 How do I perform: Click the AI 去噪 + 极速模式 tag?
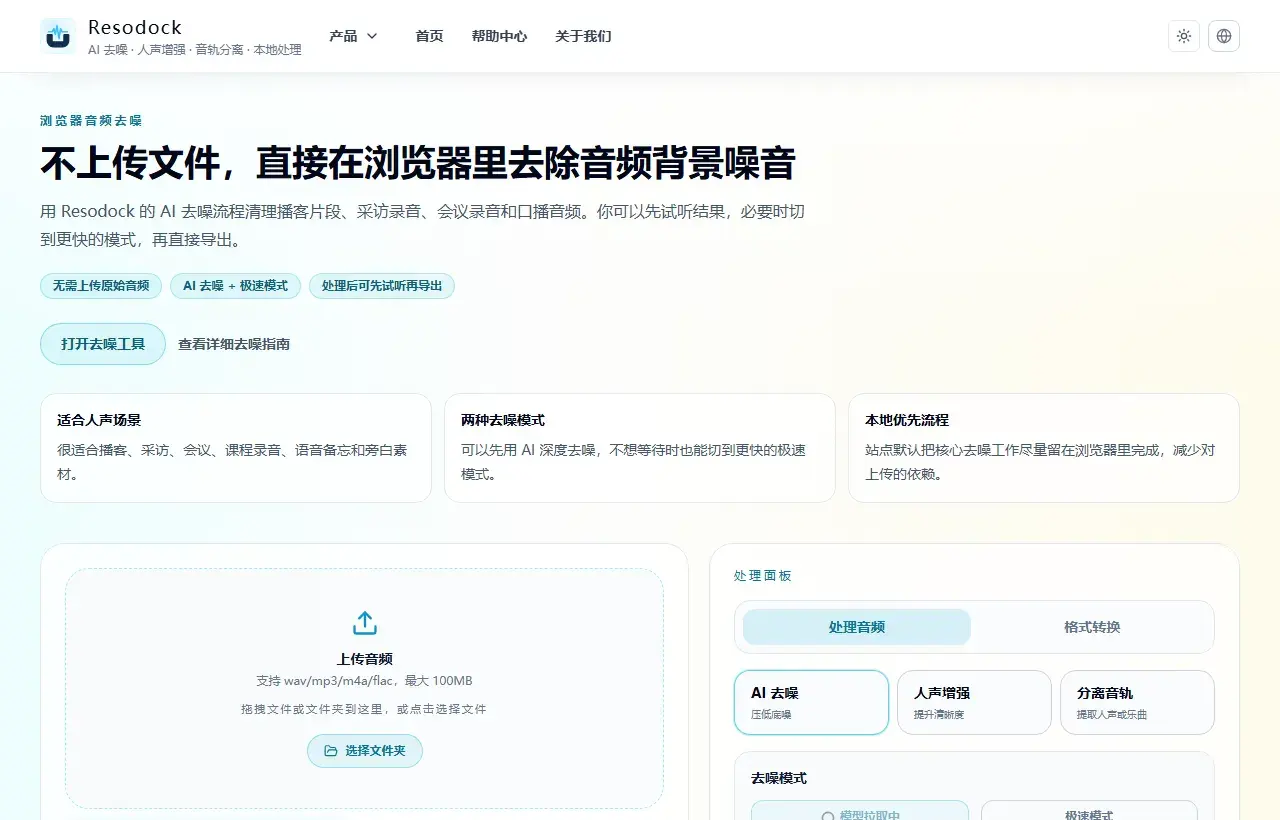[235, 286]
